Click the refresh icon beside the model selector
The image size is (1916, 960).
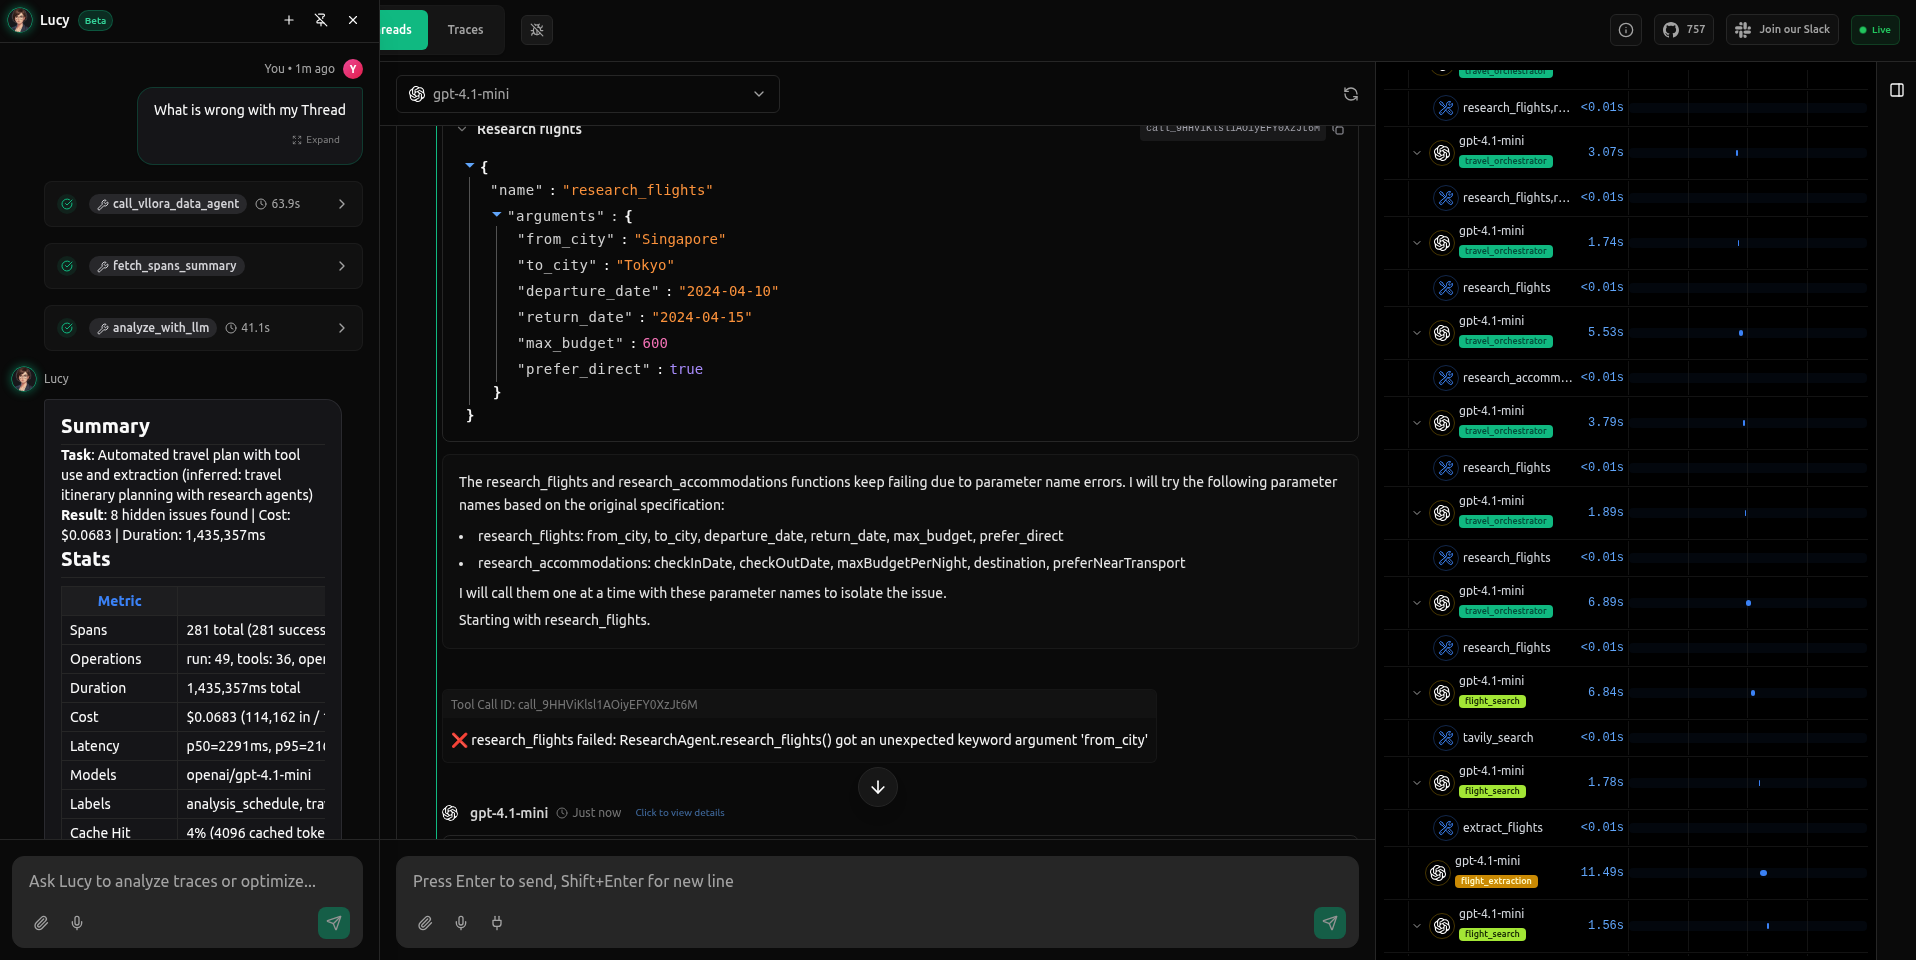click(x=1350, y=93)
